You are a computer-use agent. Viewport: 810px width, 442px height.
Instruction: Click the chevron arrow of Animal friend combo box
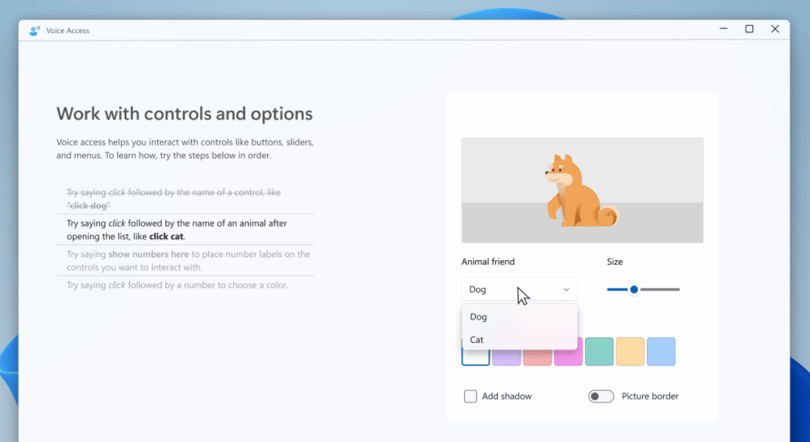[566, 289]
